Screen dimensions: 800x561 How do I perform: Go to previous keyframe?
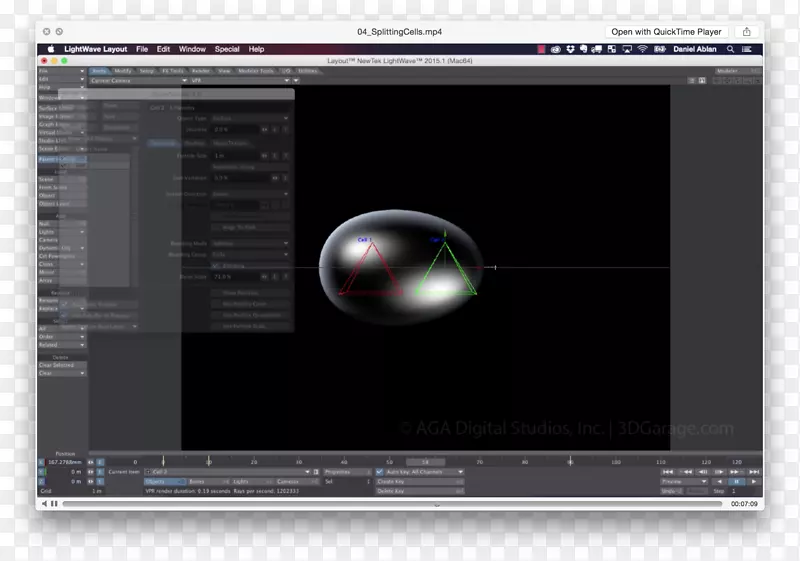tap(686, 472)
